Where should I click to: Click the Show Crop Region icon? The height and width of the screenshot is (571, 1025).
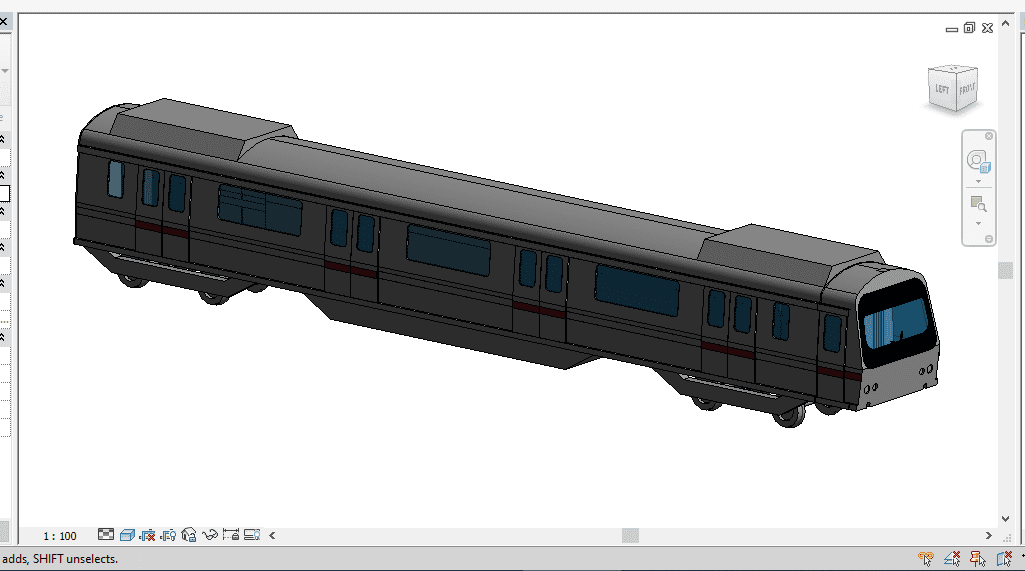click(x=168, y=535)
